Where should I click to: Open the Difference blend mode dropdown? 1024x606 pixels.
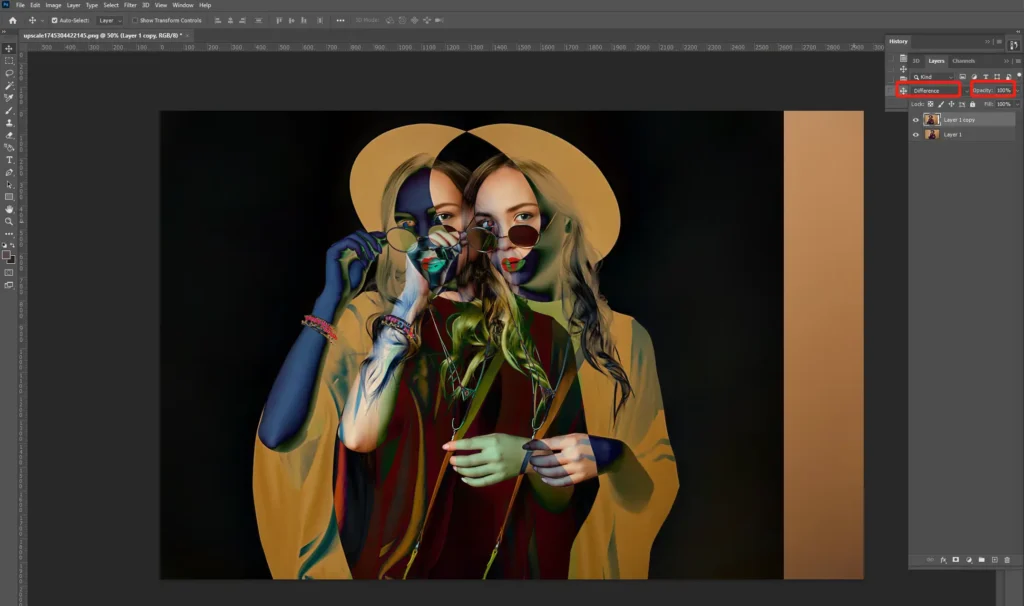coord(939,91)
